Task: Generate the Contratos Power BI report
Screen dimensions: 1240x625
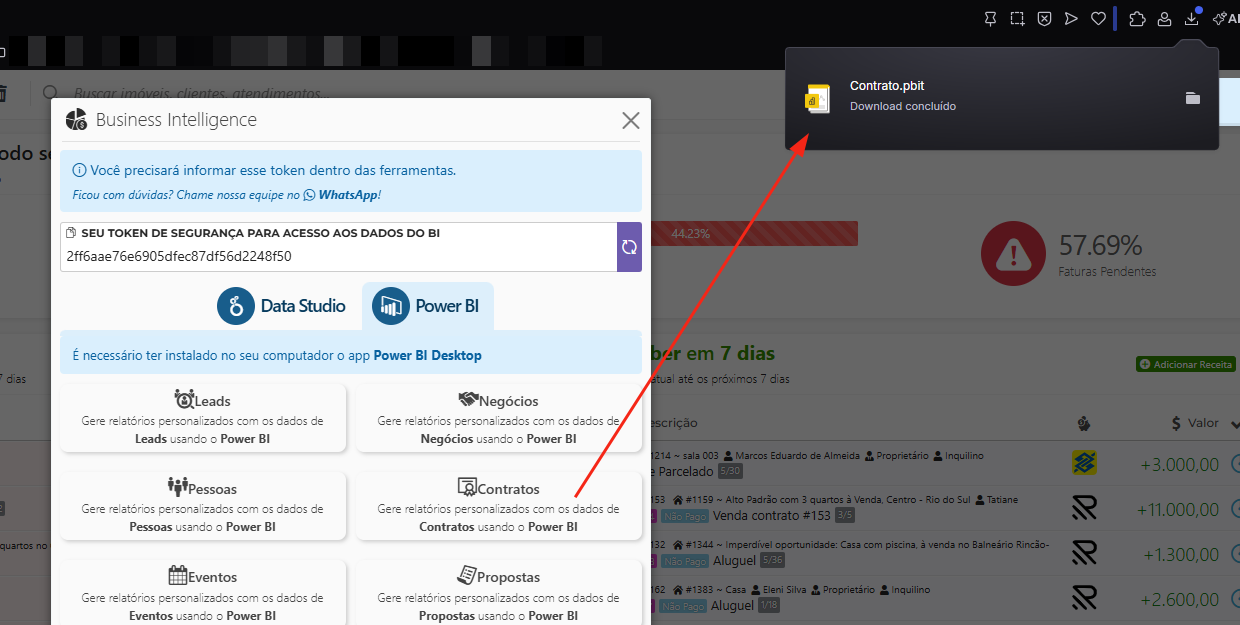Action: tap(498, 506)
